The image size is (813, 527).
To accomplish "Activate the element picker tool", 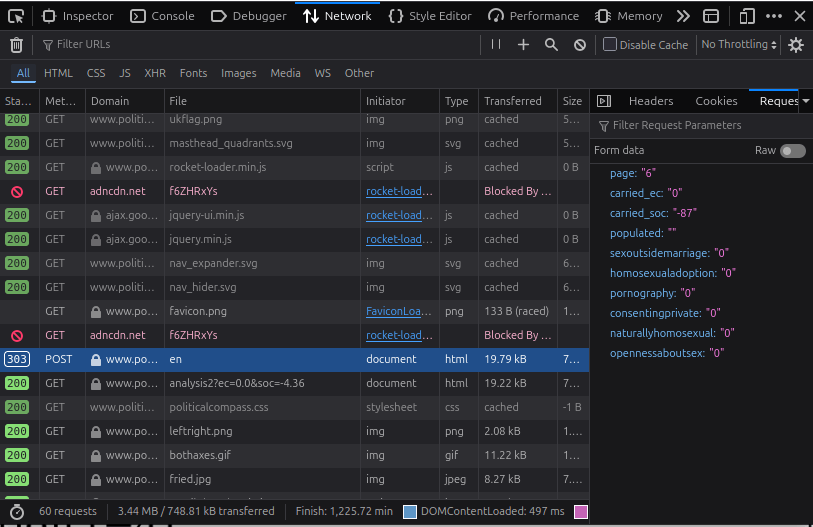I will pyautogui.click(x=16, y=16).
